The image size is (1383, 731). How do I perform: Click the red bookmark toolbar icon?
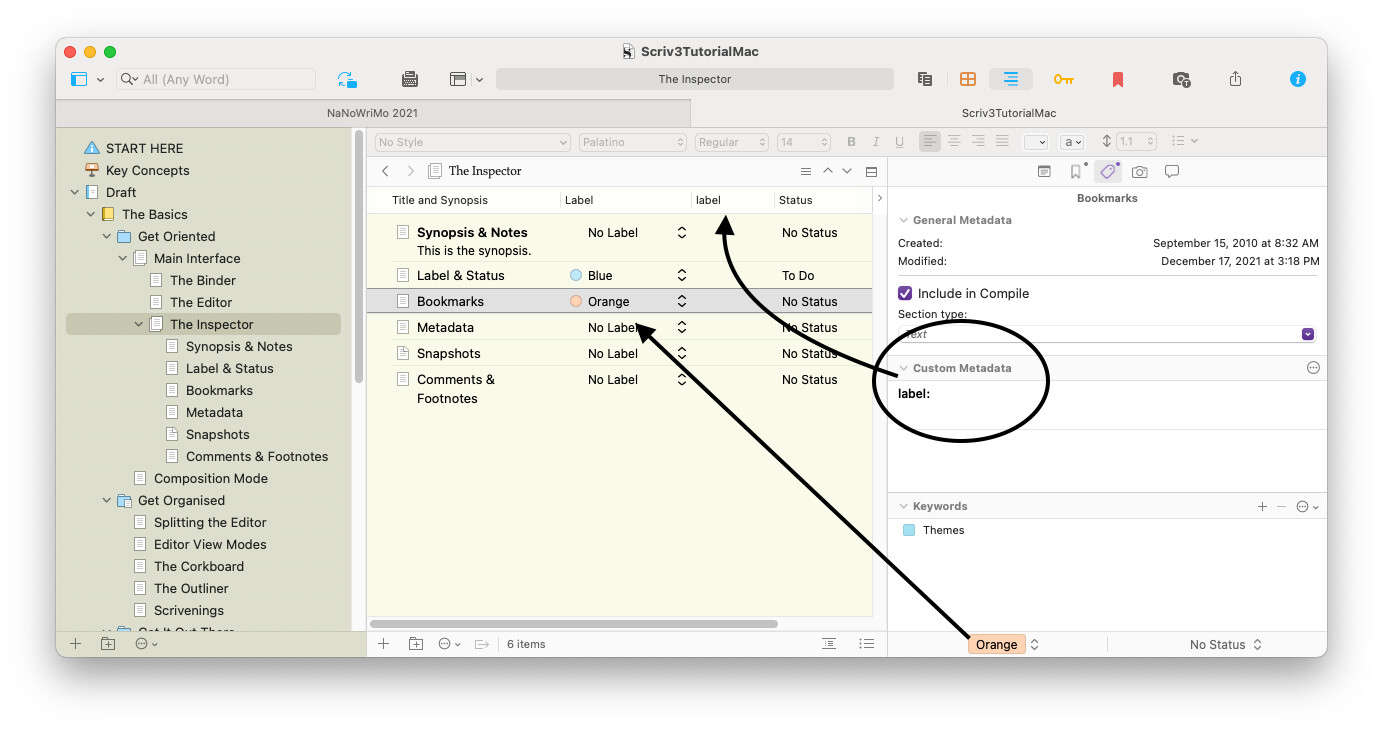[1118, 79]
